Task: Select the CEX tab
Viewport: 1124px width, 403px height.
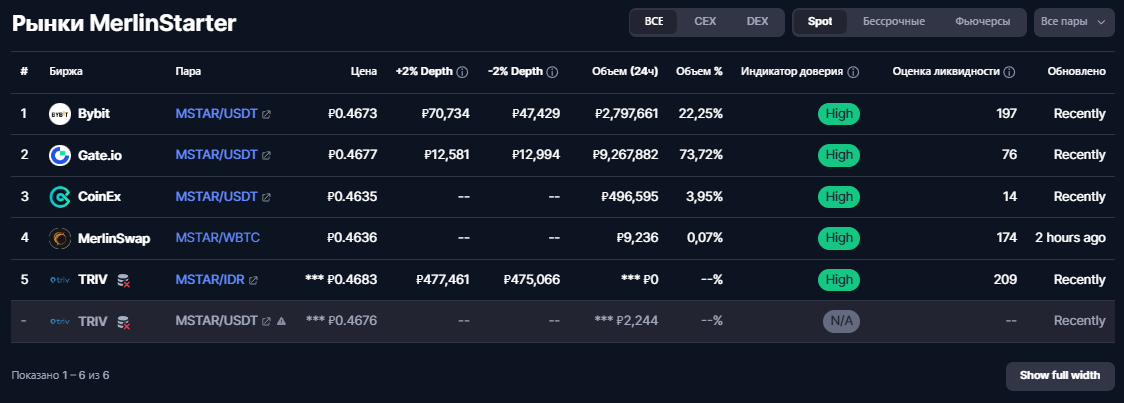Action: (705, 22)
